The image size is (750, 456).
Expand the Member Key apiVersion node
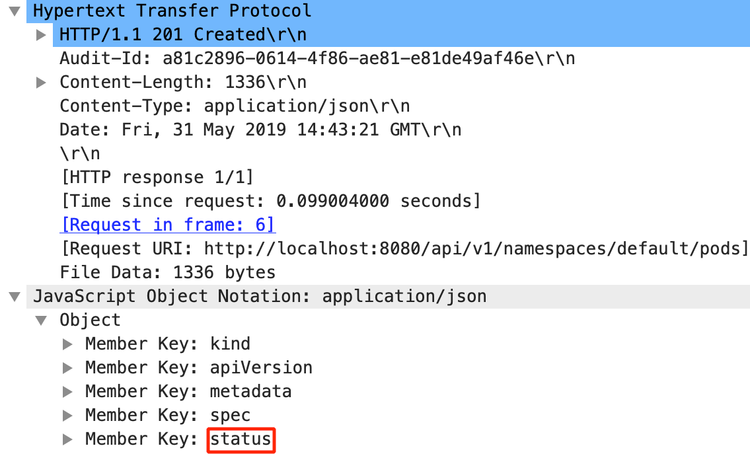point(68,368)
